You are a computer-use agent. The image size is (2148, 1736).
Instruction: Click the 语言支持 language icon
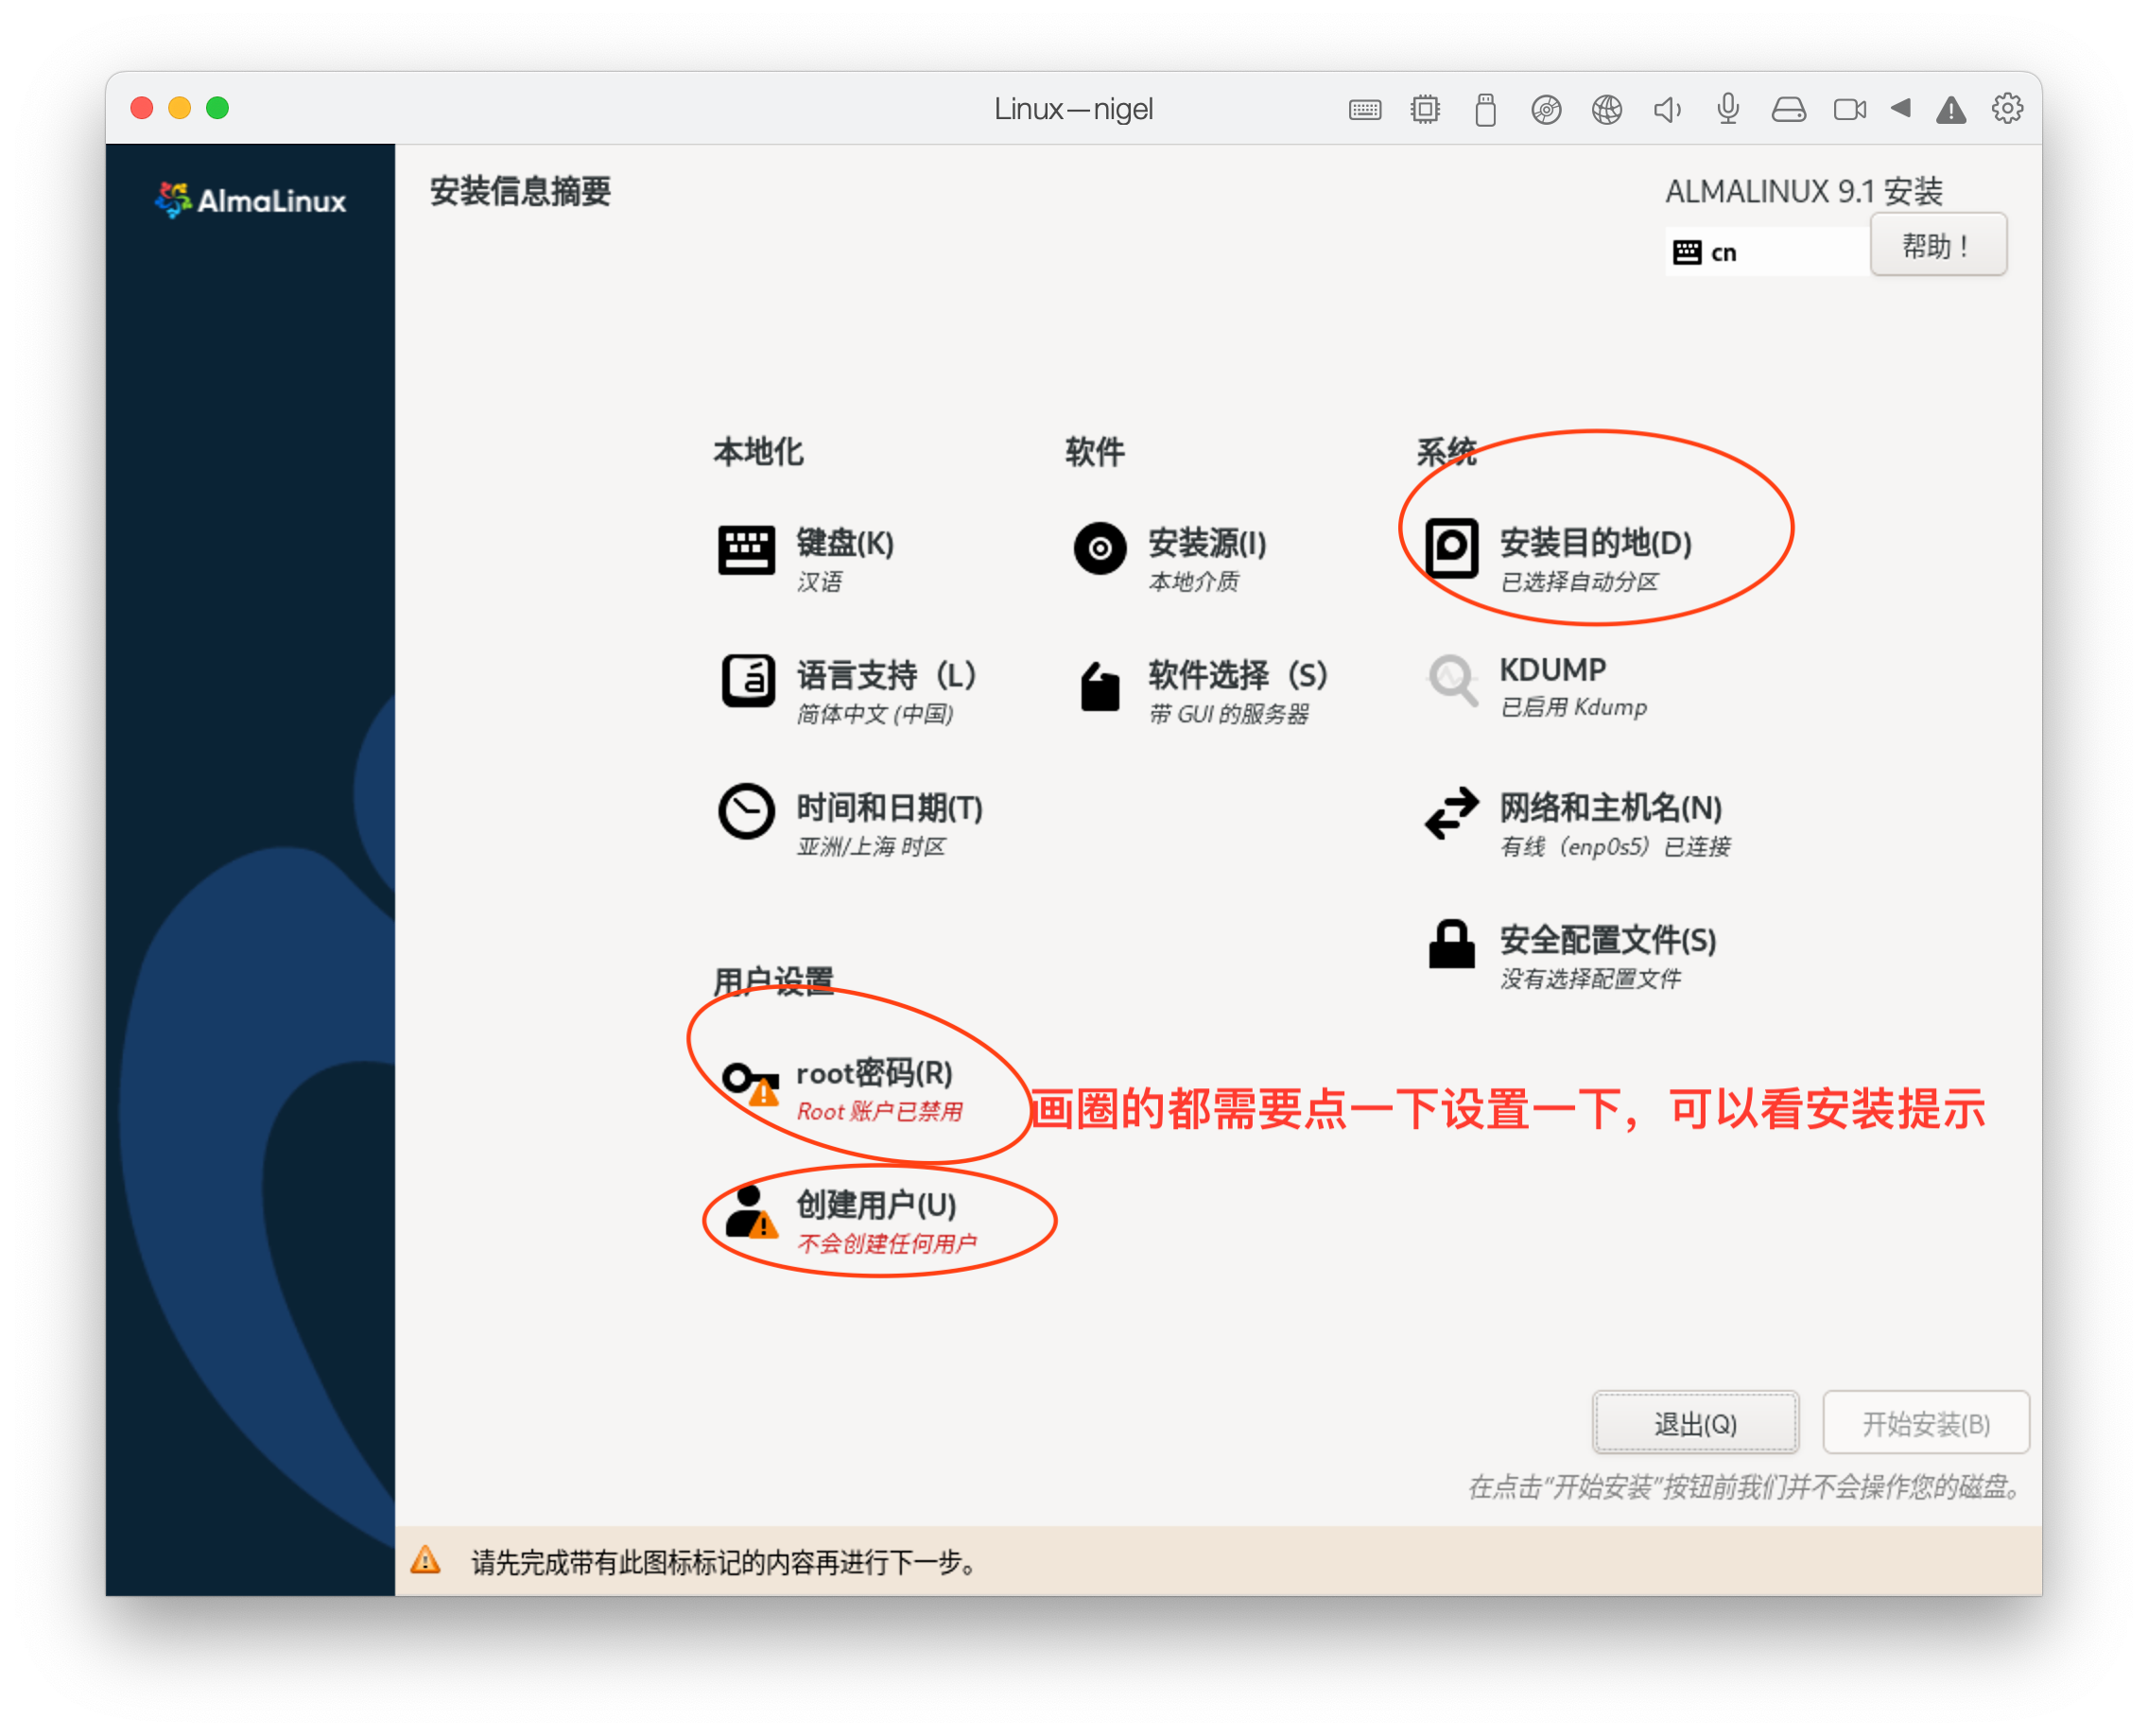coord(747,681)
